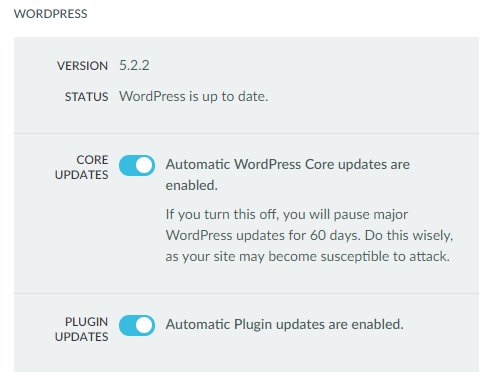This screenshot has width=491, height=381.
Task: Click 'Do this wisely' in the warning
Action: pos(409,235)
